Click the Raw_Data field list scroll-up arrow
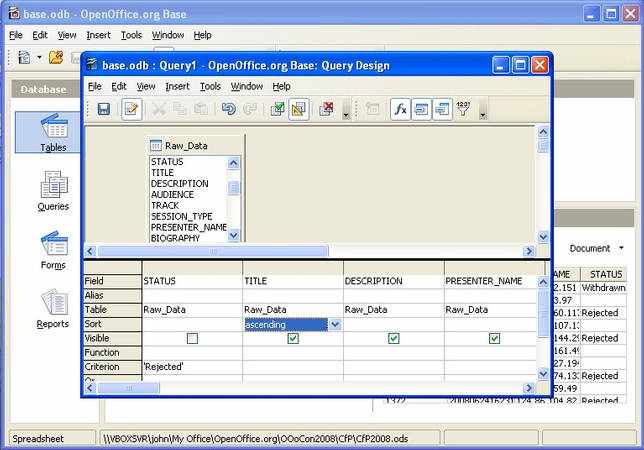The width and height of the screenshot is (644, 450). click(x=234, y=163)
